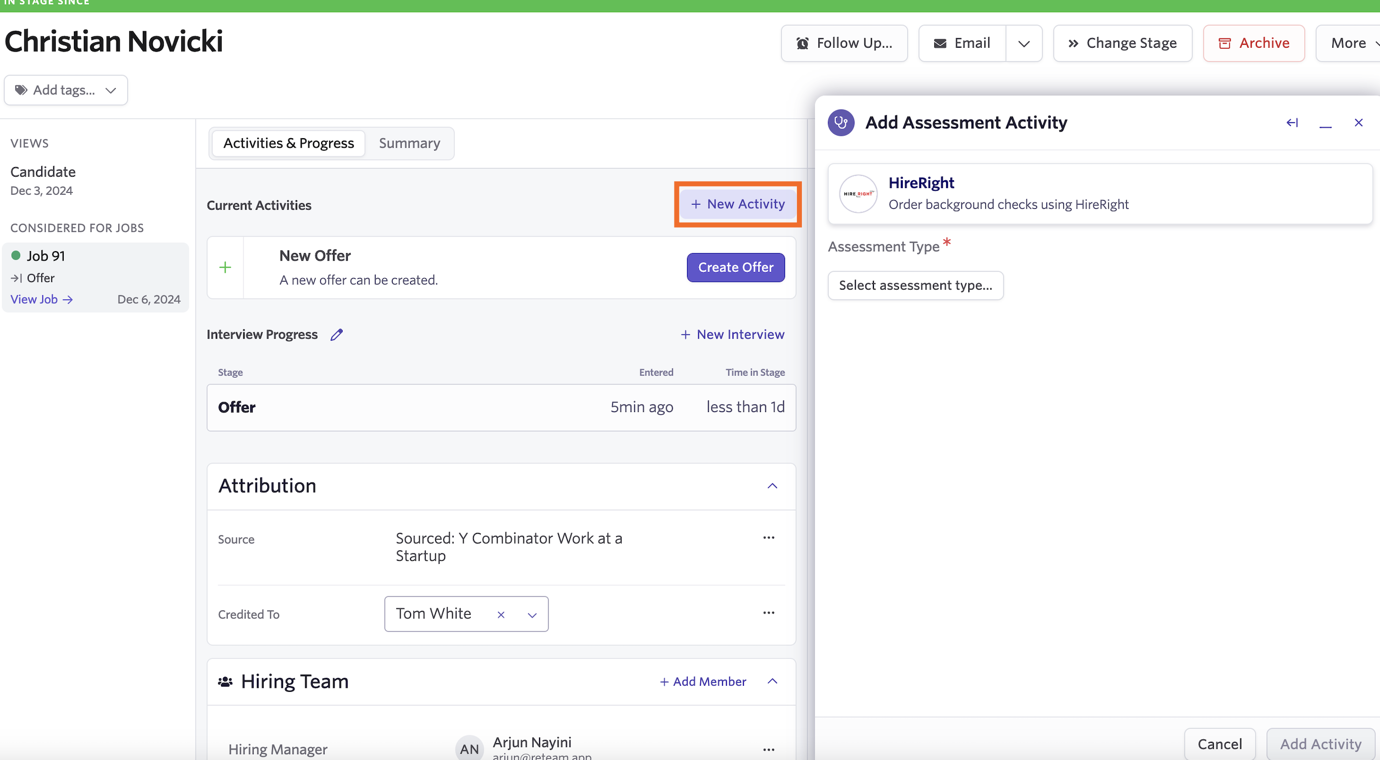Open the More menu
The image size is (1380, 760).
[1350, 43]
